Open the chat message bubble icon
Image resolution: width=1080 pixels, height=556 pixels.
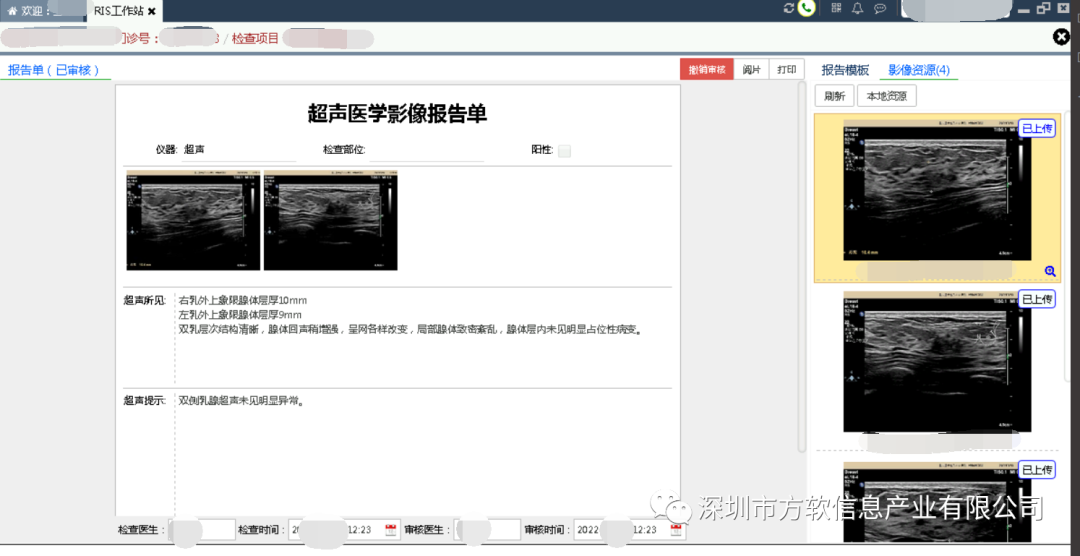point(880,8)
